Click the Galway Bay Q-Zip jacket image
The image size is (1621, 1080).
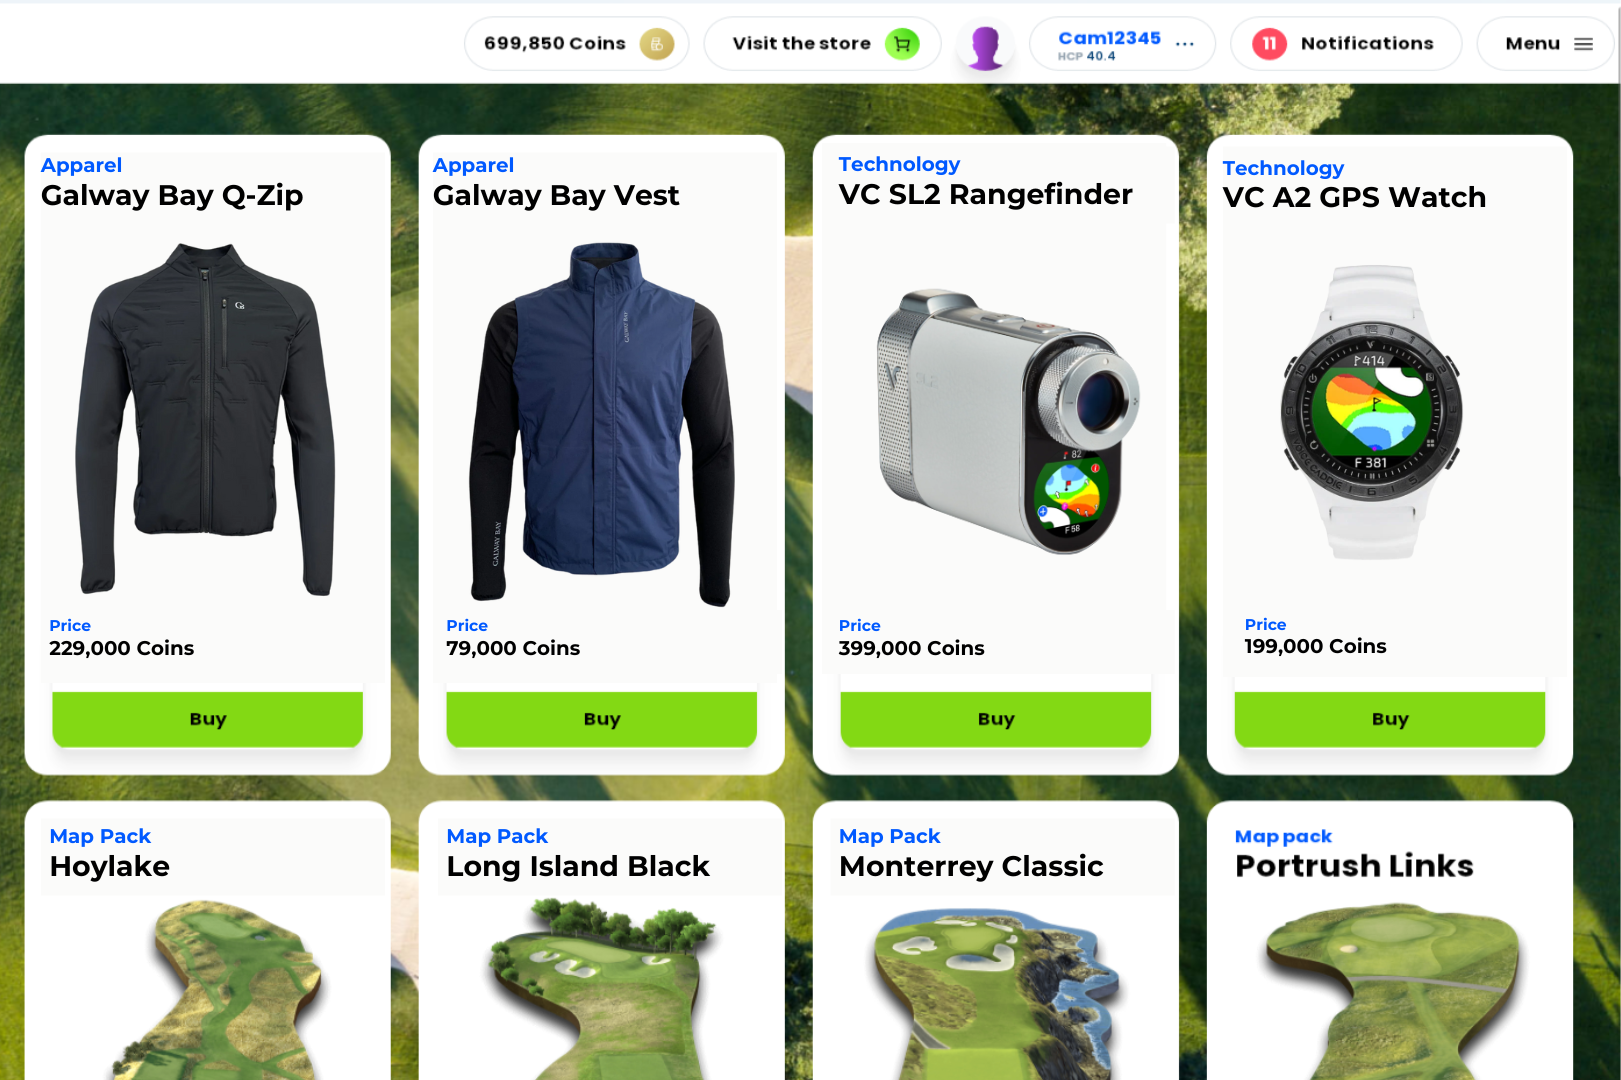[205, 418]
